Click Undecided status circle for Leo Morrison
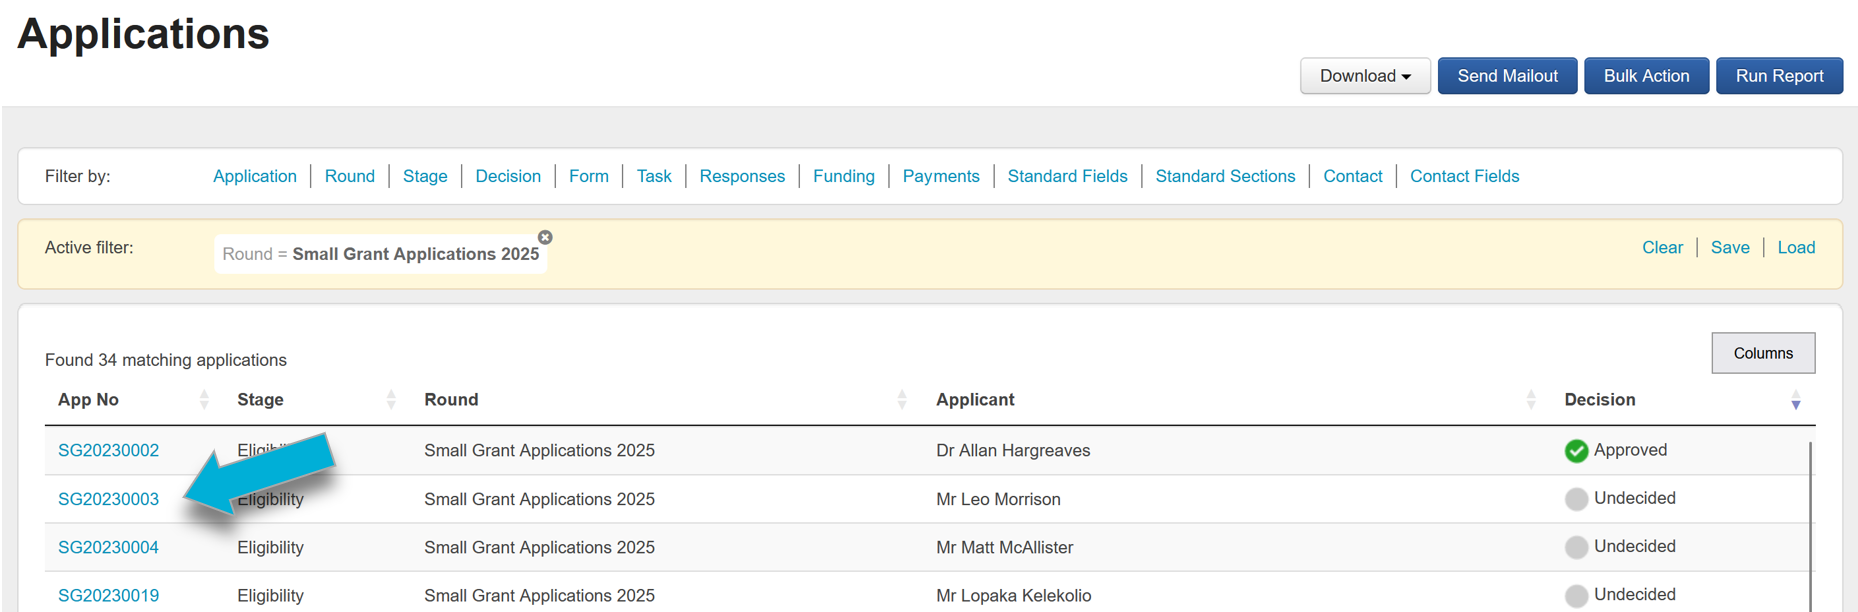The width and height of the screenshot is (1858, 612). click(x=1576, y=499)
